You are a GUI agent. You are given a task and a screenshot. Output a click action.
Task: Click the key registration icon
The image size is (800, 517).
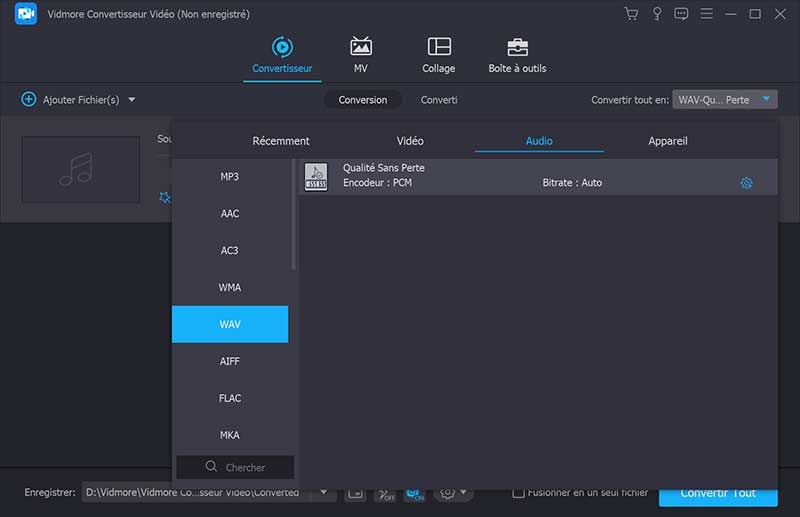click(657, 14)
